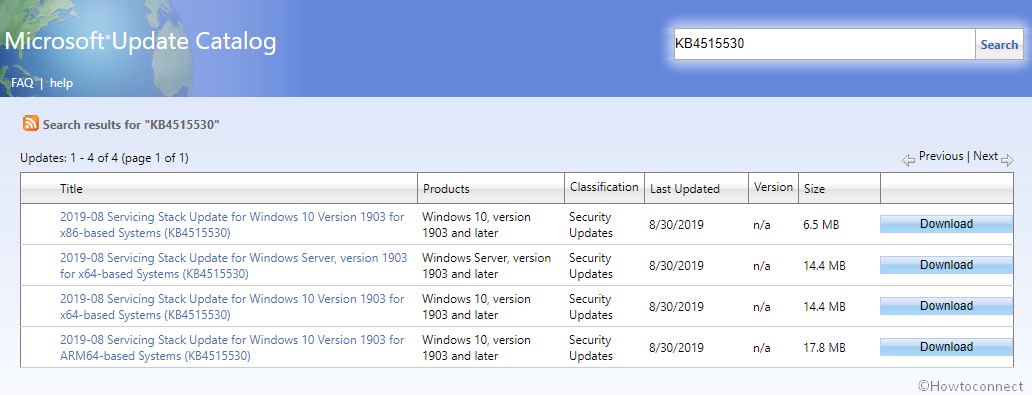Click the RSS feed icon
Screen dimensions: 1032x395
coord(31,123)
